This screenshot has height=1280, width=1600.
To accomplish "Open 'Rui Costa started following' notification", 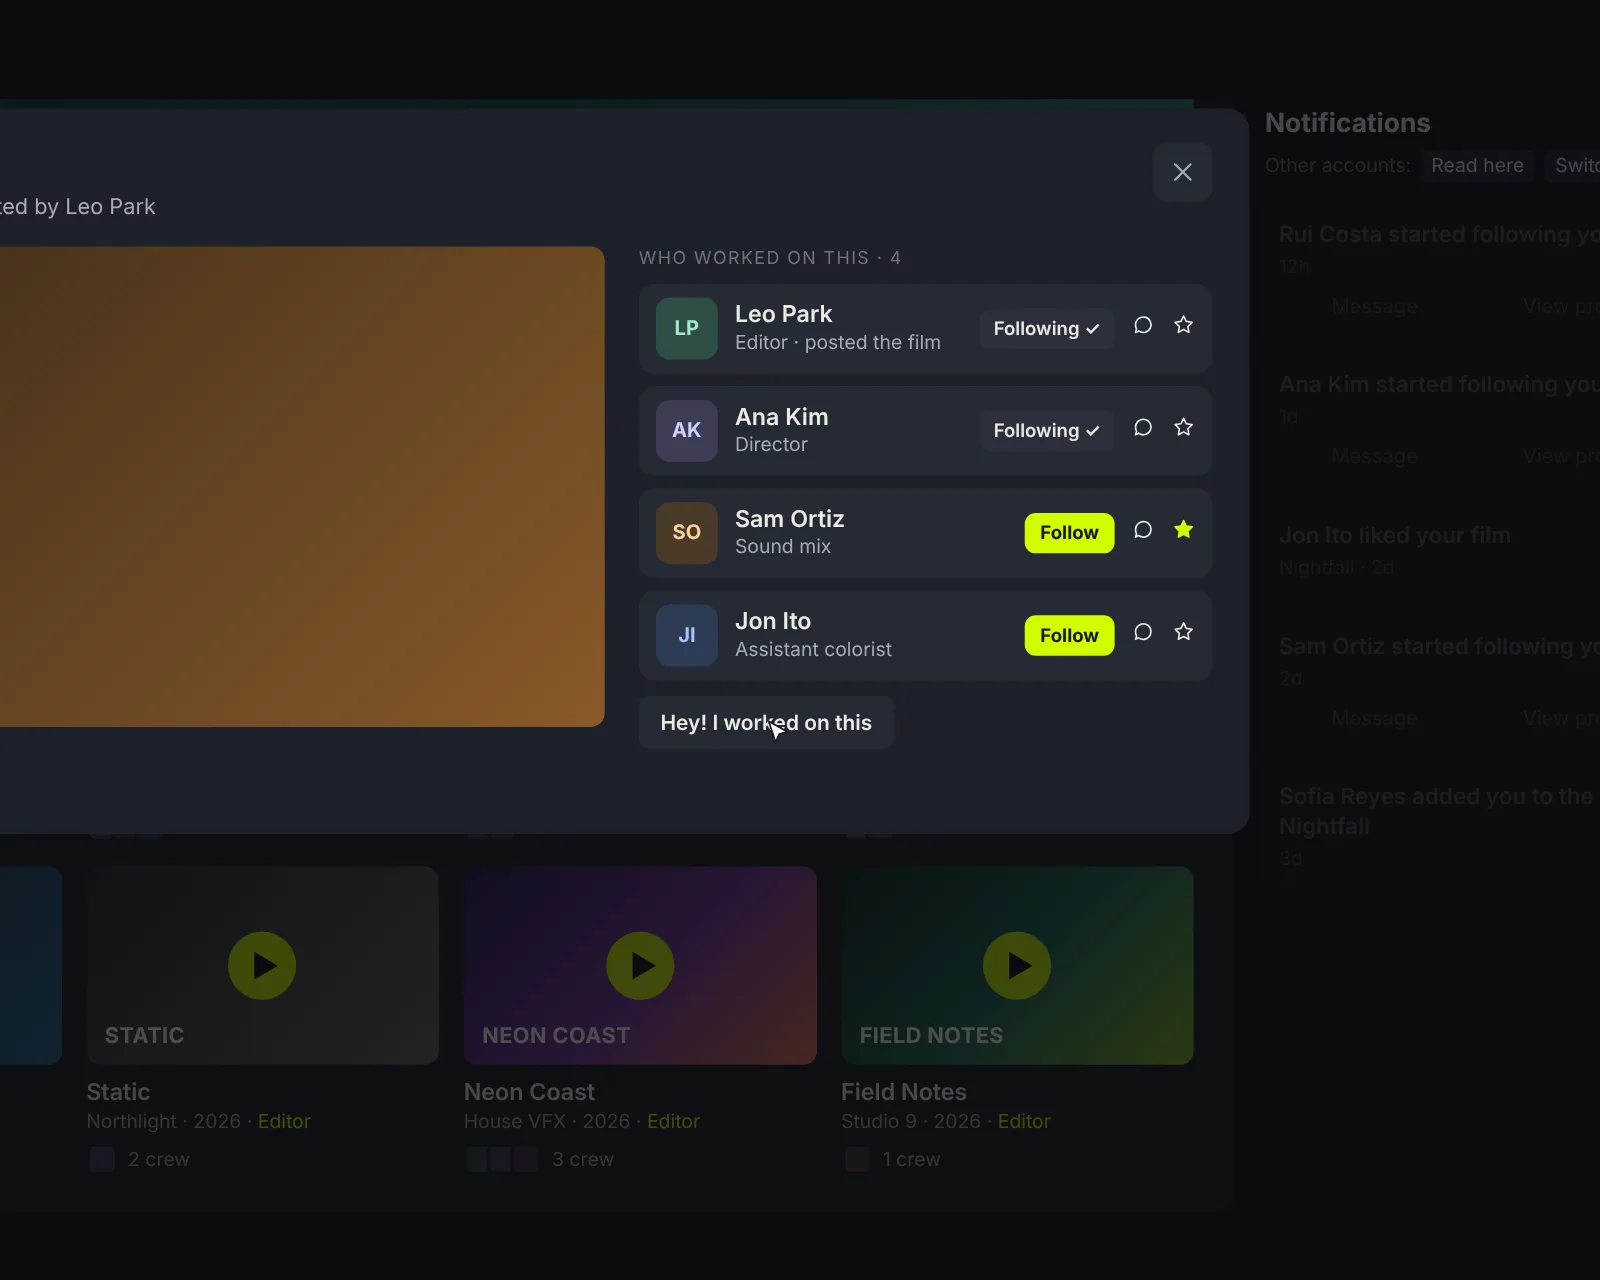I will pos(1438,234).
